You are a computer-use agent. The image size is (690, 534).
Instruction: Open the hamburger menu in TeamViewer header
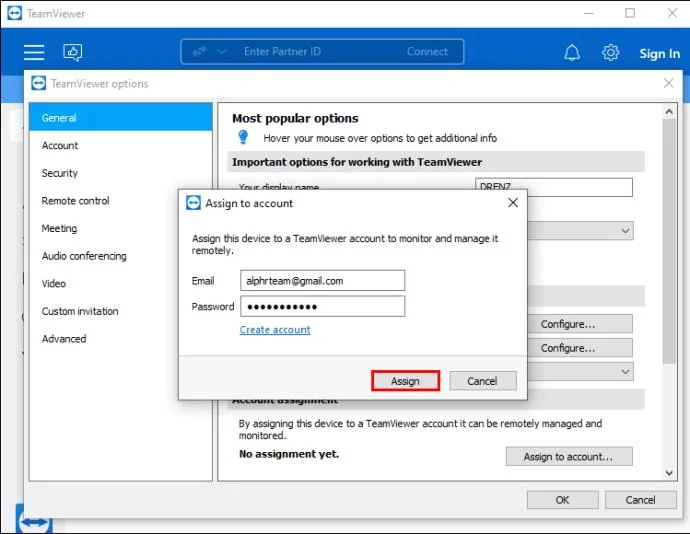coord(34,52)
